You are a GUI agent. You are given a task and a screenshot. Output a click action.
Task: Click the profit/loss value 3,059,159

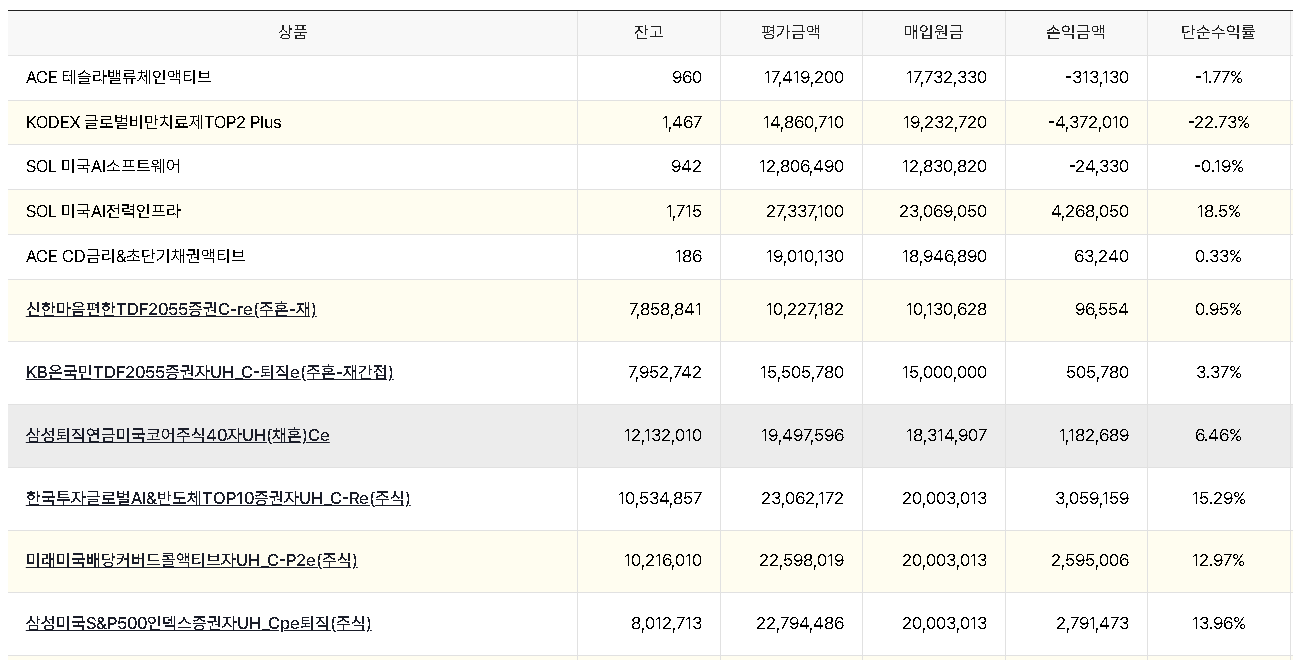[x=1090, y=498]
